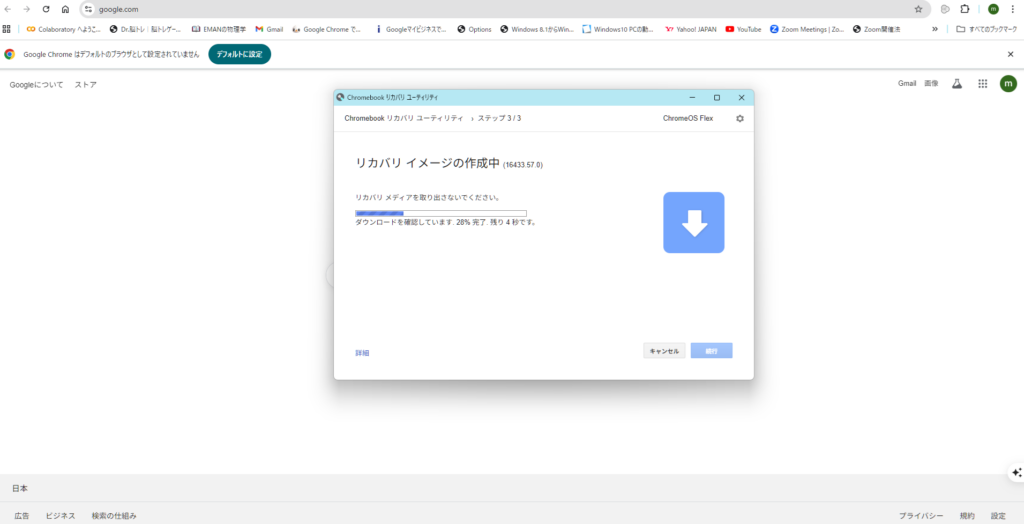Open the browser Extensions puzzle icon

tap(965, 9)
